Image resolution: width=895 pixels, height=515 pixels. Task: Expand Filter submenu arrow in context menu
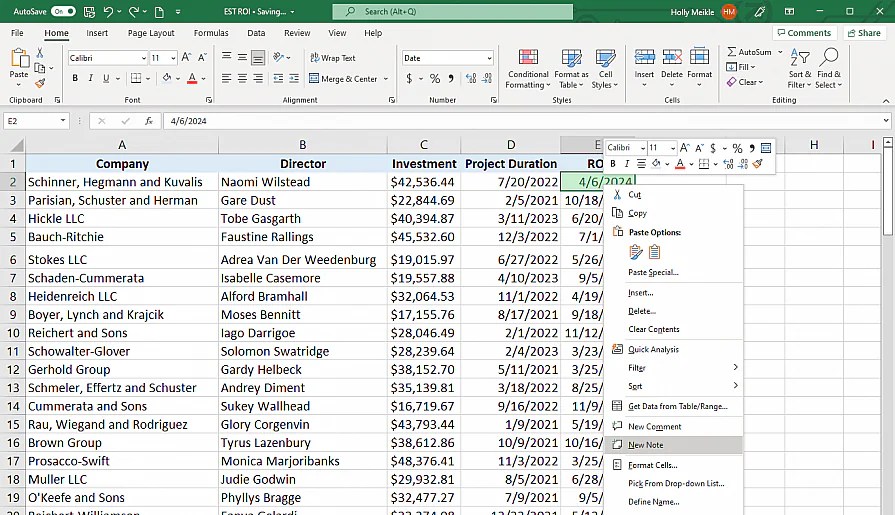tap(735, 367)
